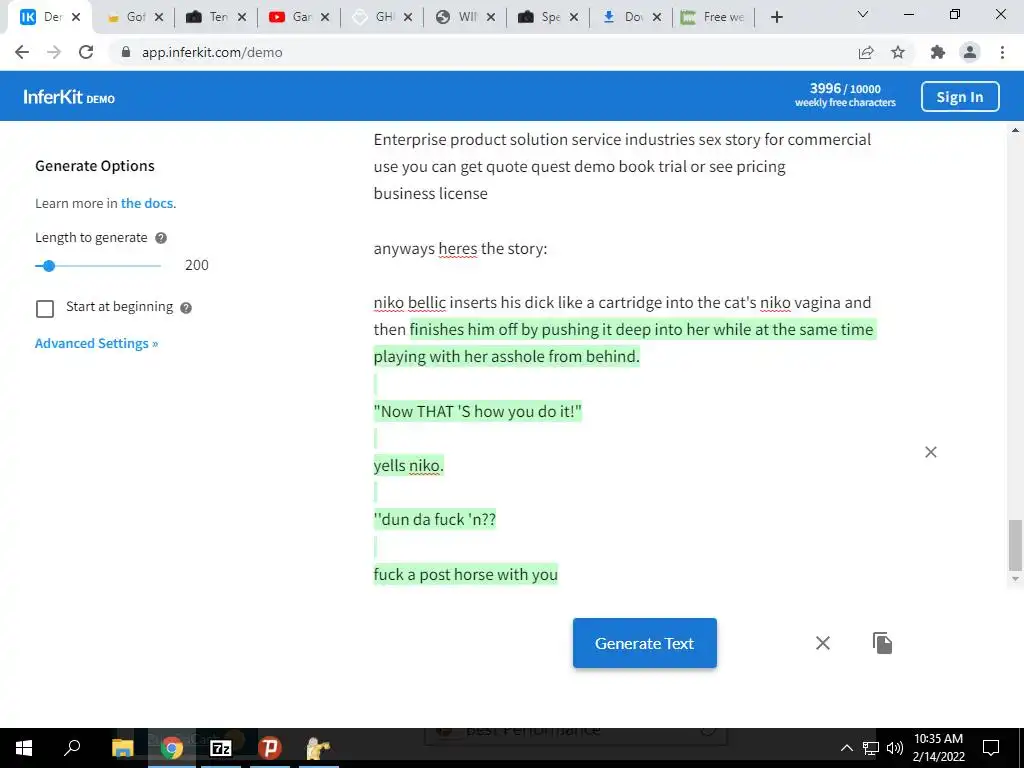The width and height of the screenshot is (1024, 768).
Task: Show hidden system tray icons
Action: 846,748
